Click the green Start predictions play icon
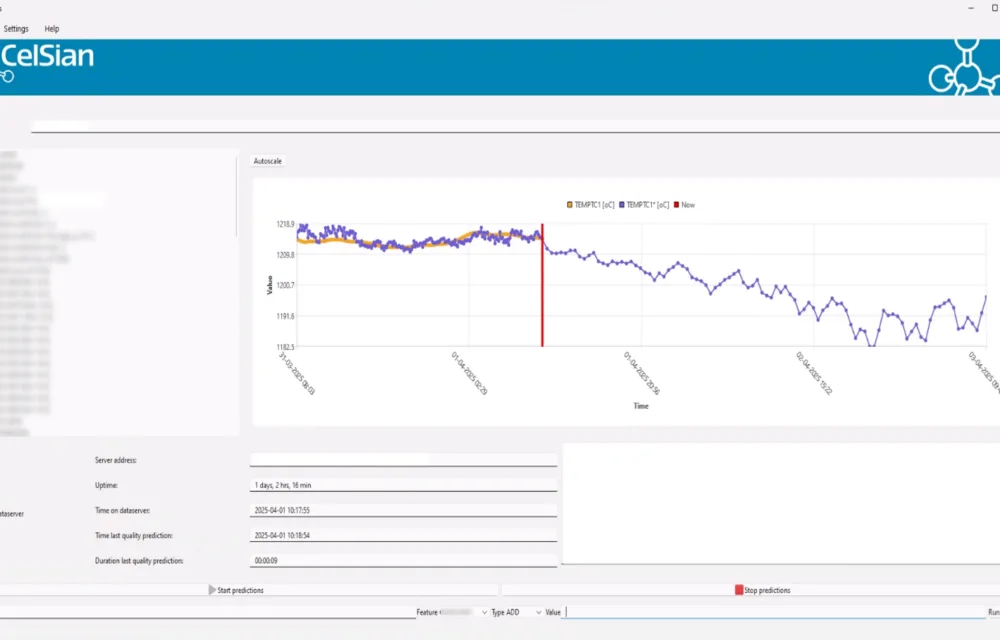 tap(212, 590)
